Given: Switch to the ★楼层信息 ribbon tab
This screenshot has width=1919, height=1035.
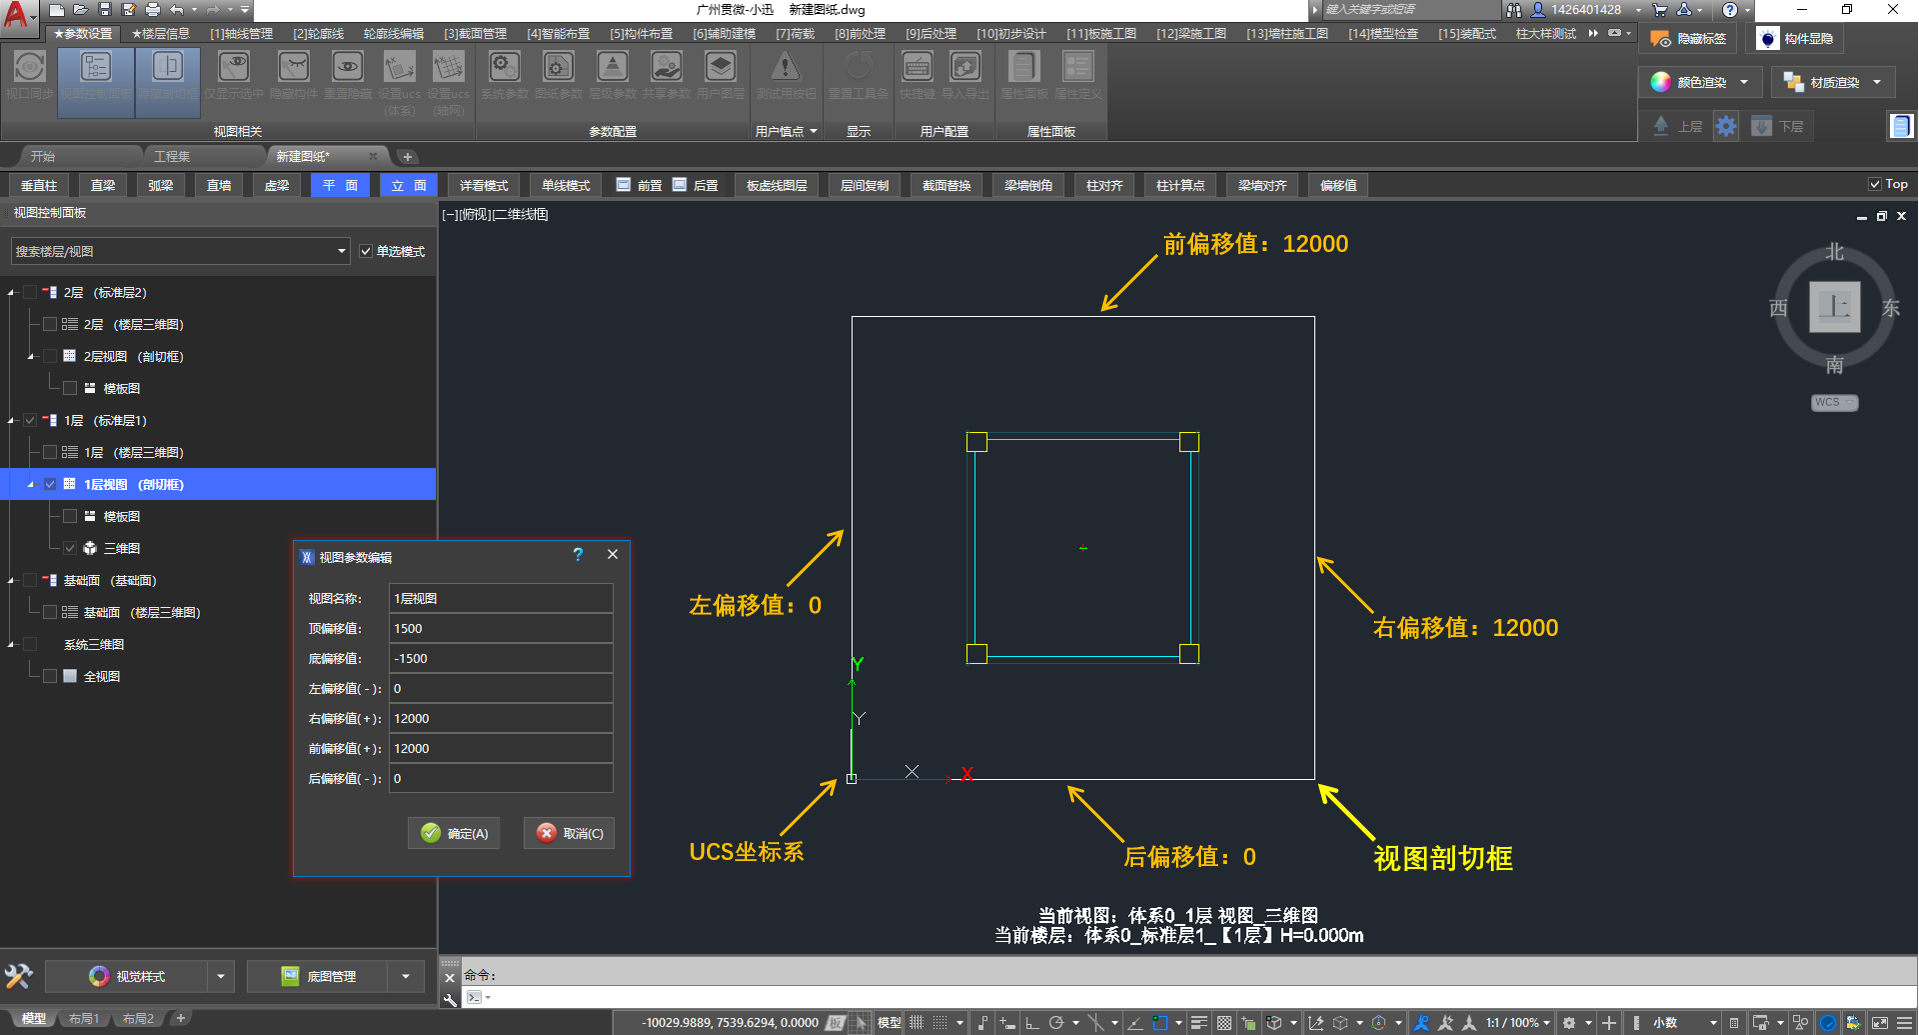Looking at the screenshot, I should coord(160,34).
